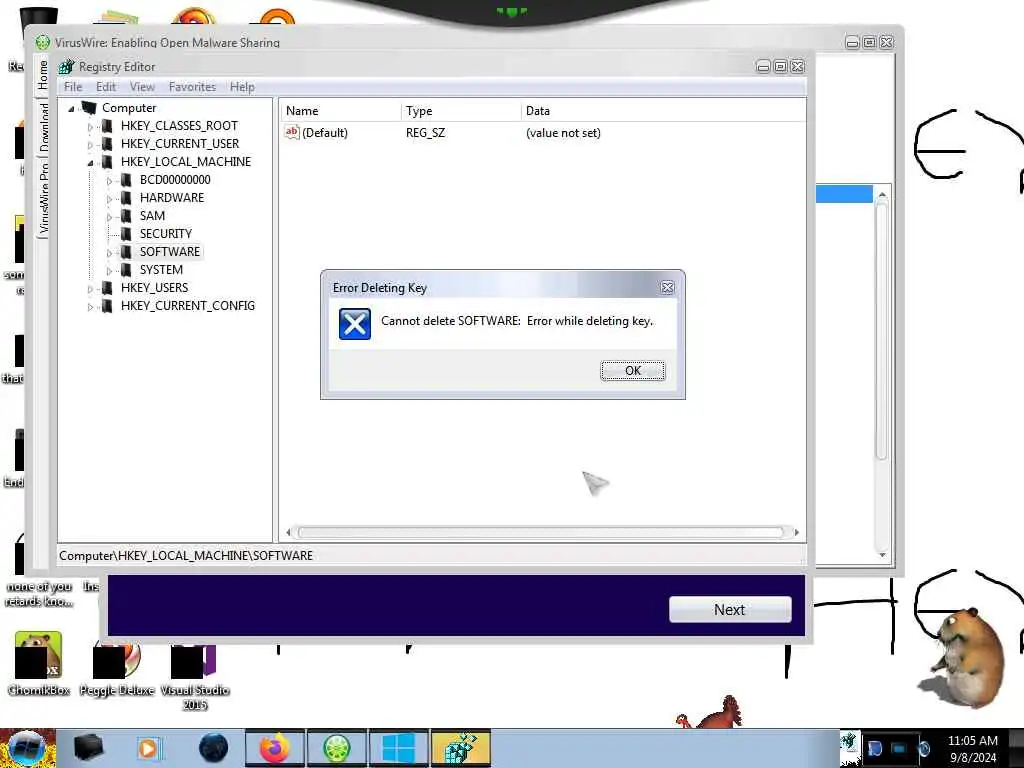
Task: Open the File menu in Registry Editor
Action: click(x=73, y=87)
